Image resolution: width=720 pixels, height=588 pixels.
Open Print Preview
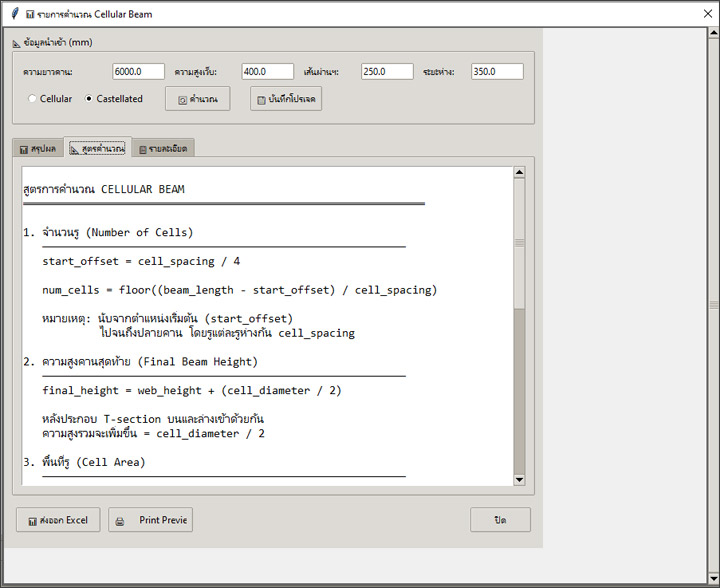pos(151,520)
